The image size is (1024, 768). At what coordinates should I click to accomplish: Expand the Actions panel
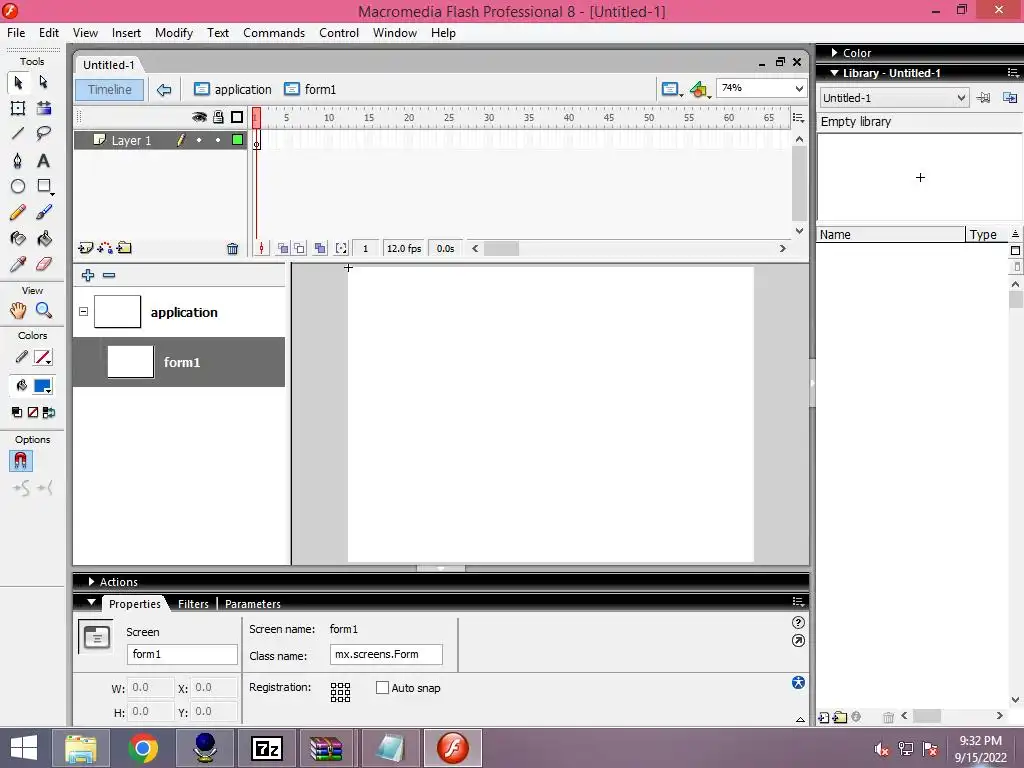tap(91, 582)
